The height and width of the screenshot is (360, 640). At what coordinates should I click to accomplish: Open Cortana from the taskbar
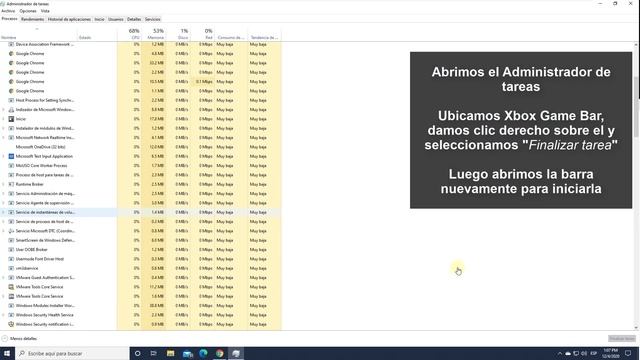coord(138,353)
